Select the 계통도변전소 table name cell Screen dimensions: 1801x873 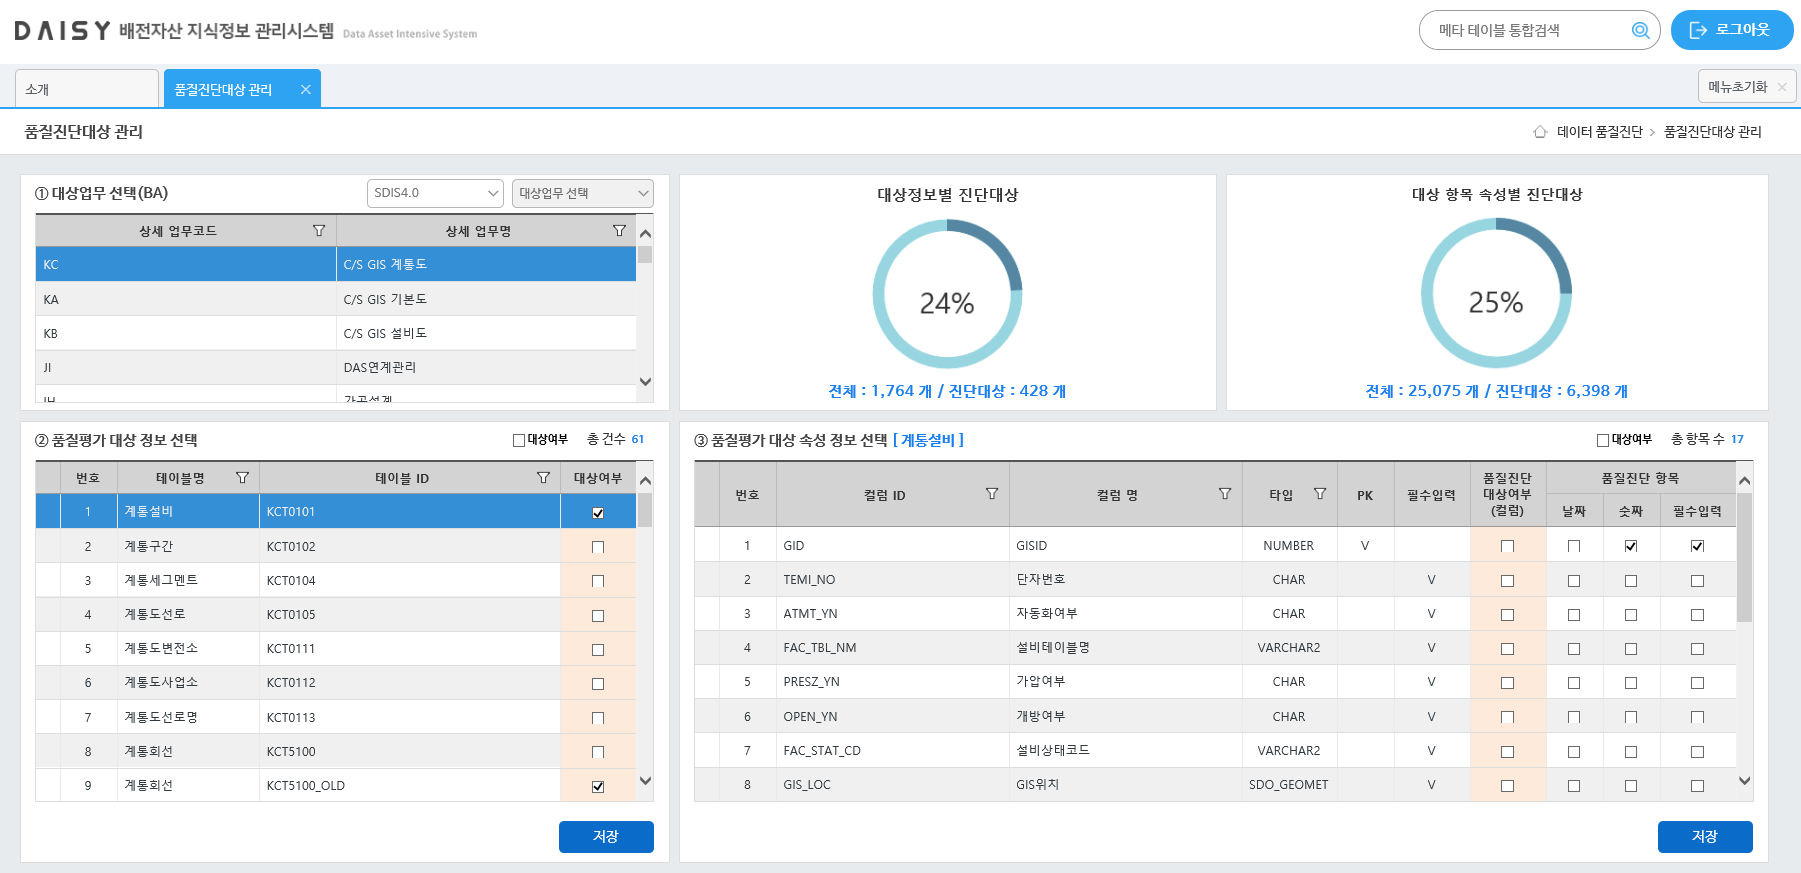(189, 648)
